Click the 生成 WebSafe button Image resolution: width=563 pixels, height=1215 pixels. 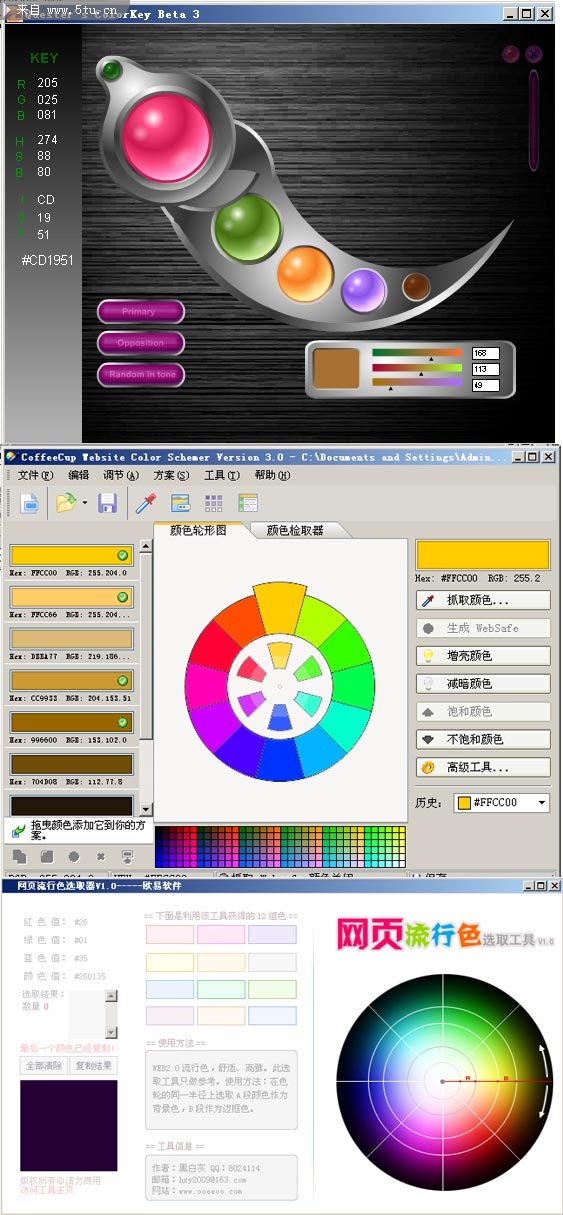click(x=483, y=628)
